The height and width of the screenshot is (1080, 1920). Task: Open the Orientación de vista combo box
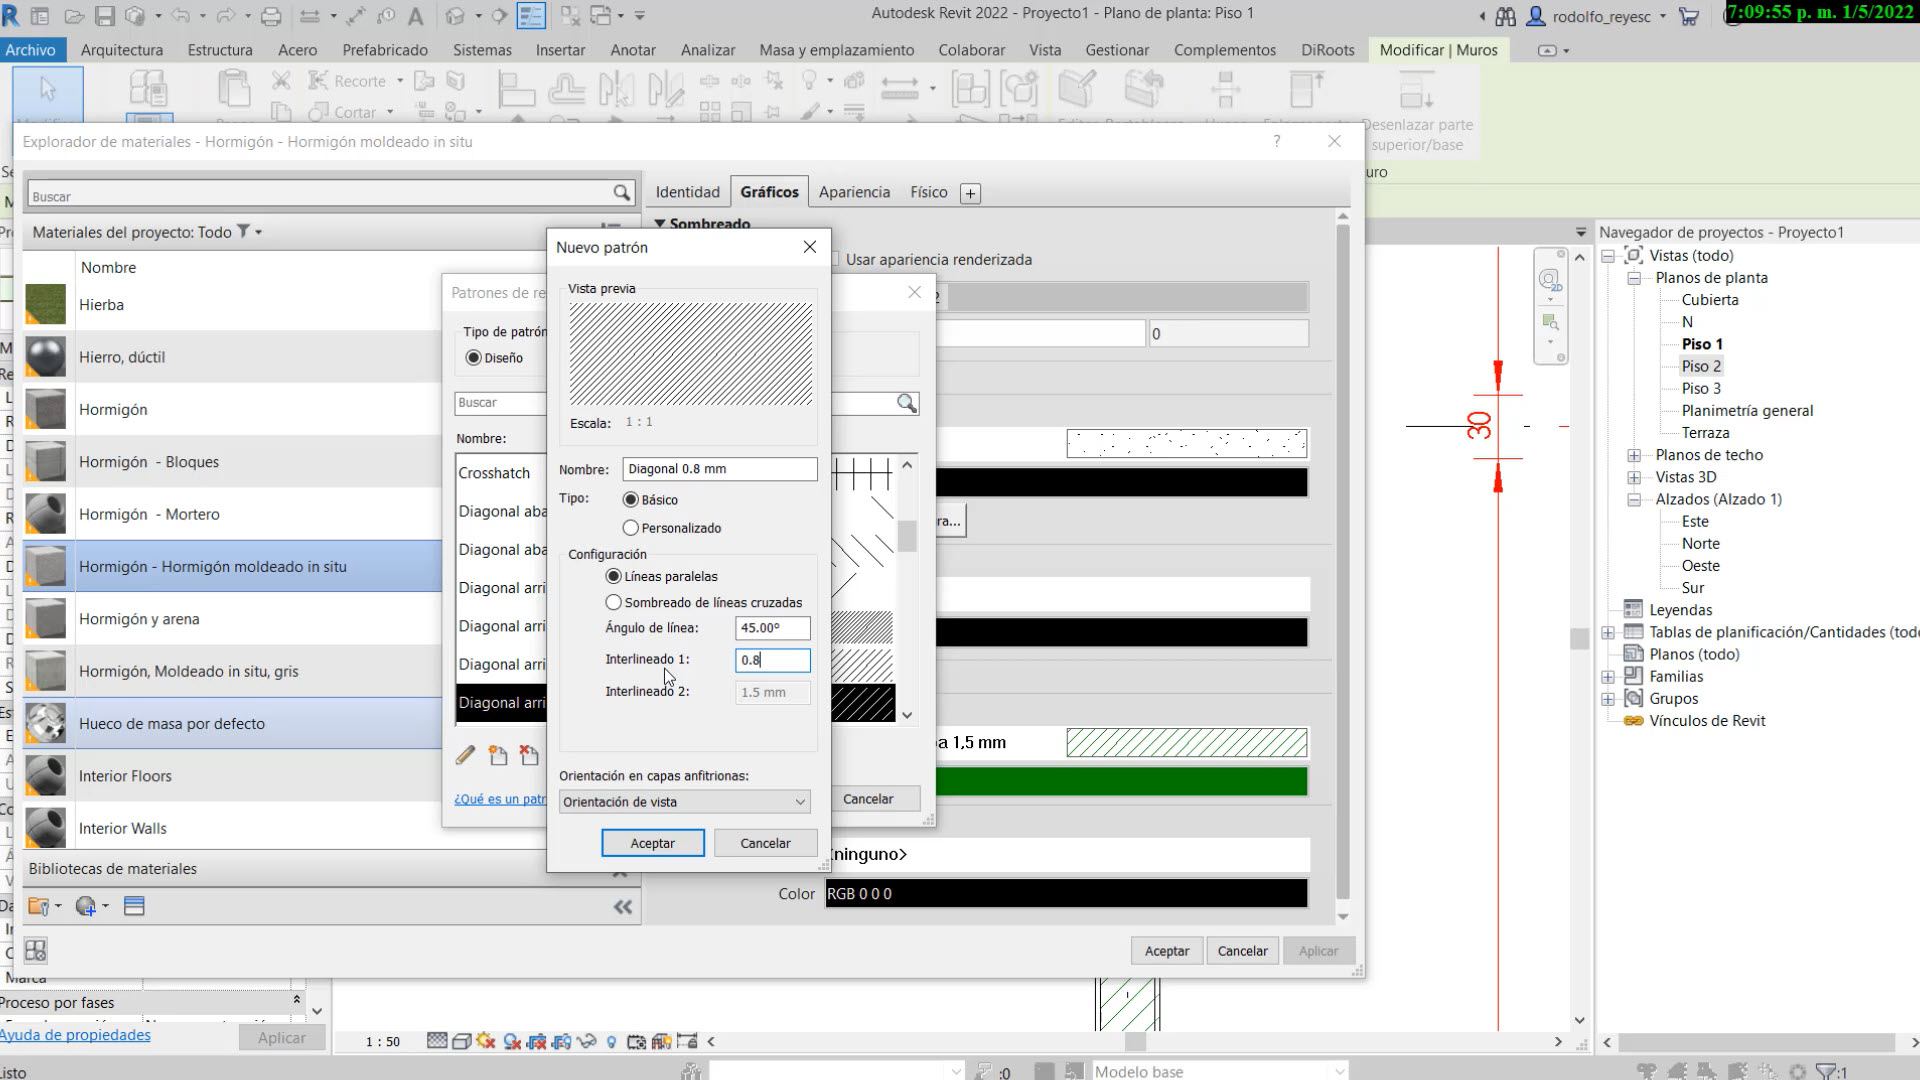tap(685, 802)
